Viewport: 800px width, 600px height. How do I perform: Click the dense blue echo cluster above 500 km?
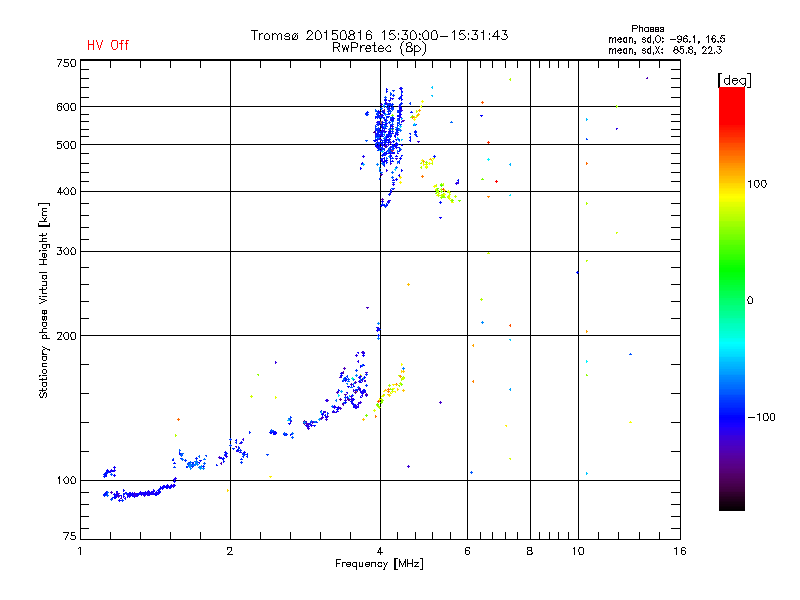click(389, 128)
